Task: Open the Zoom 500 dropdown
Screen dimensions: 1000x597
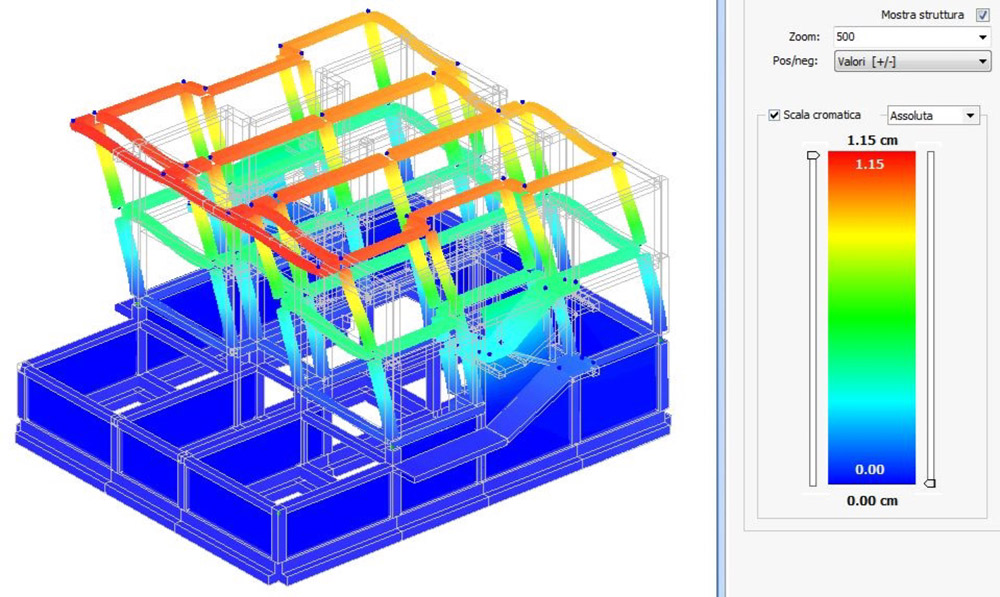Action: [x=982, y=37]
